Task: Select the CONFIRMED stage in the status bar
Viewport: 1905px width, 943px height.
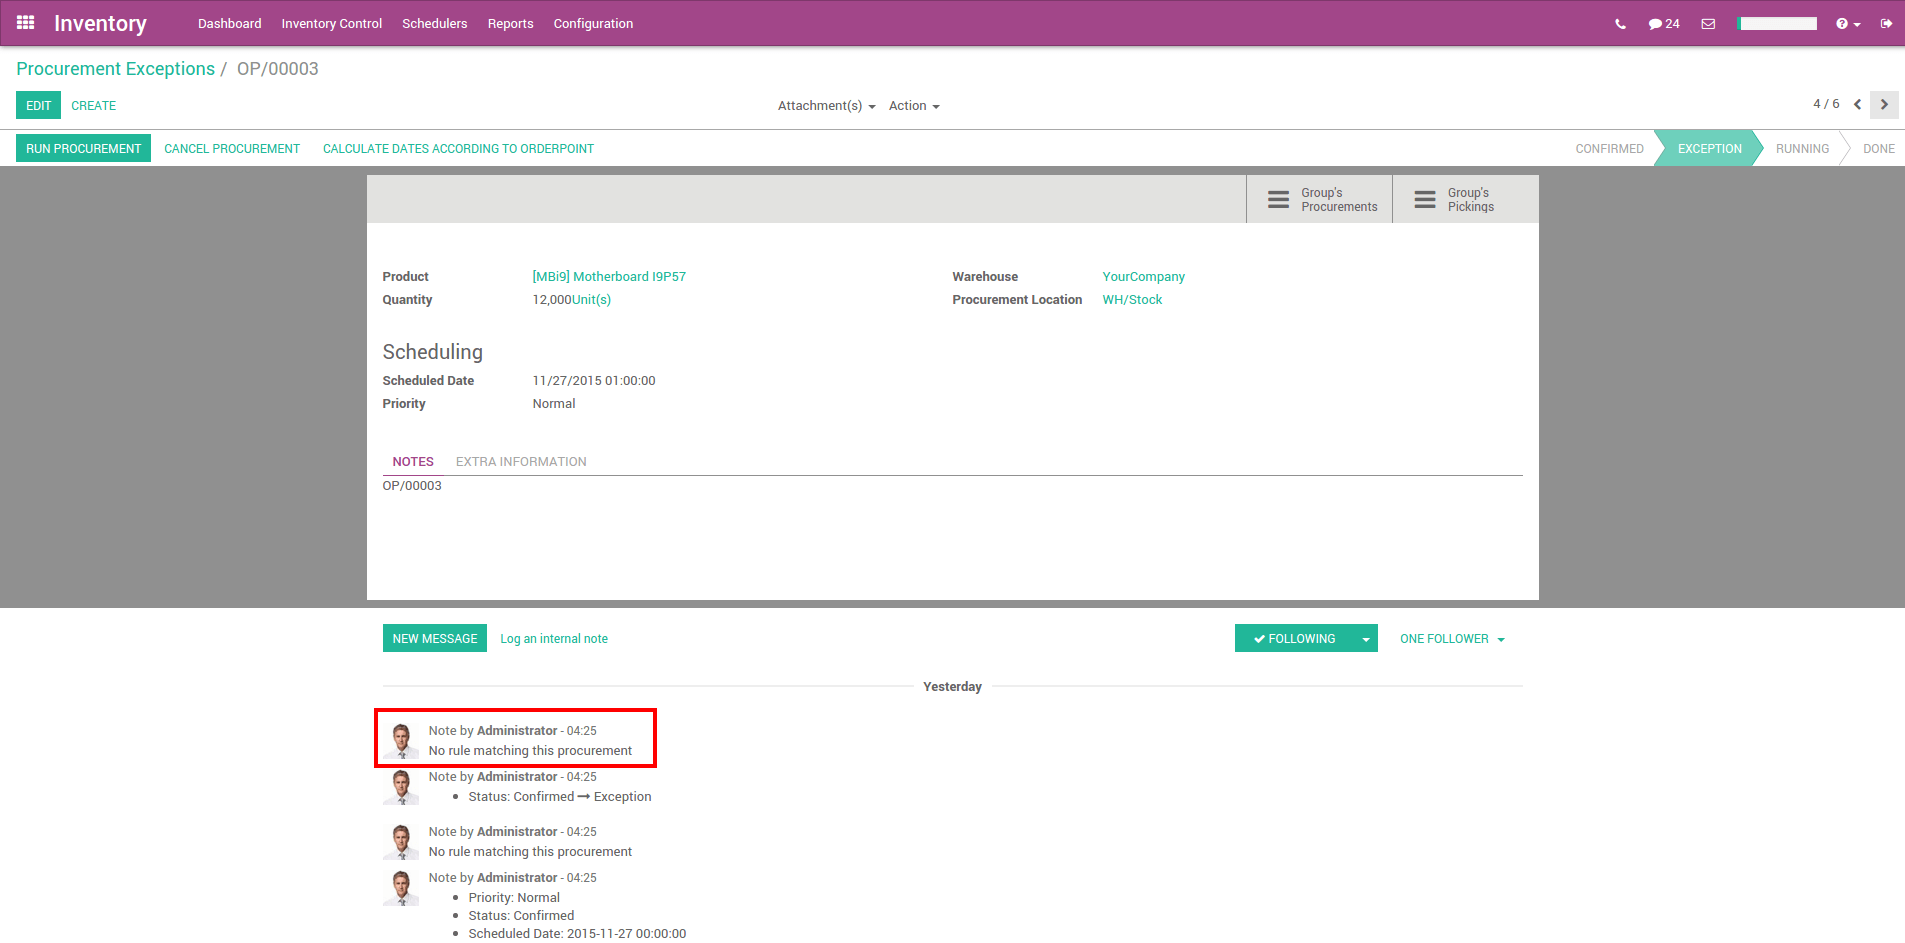Action: (x=1609, y=148)
